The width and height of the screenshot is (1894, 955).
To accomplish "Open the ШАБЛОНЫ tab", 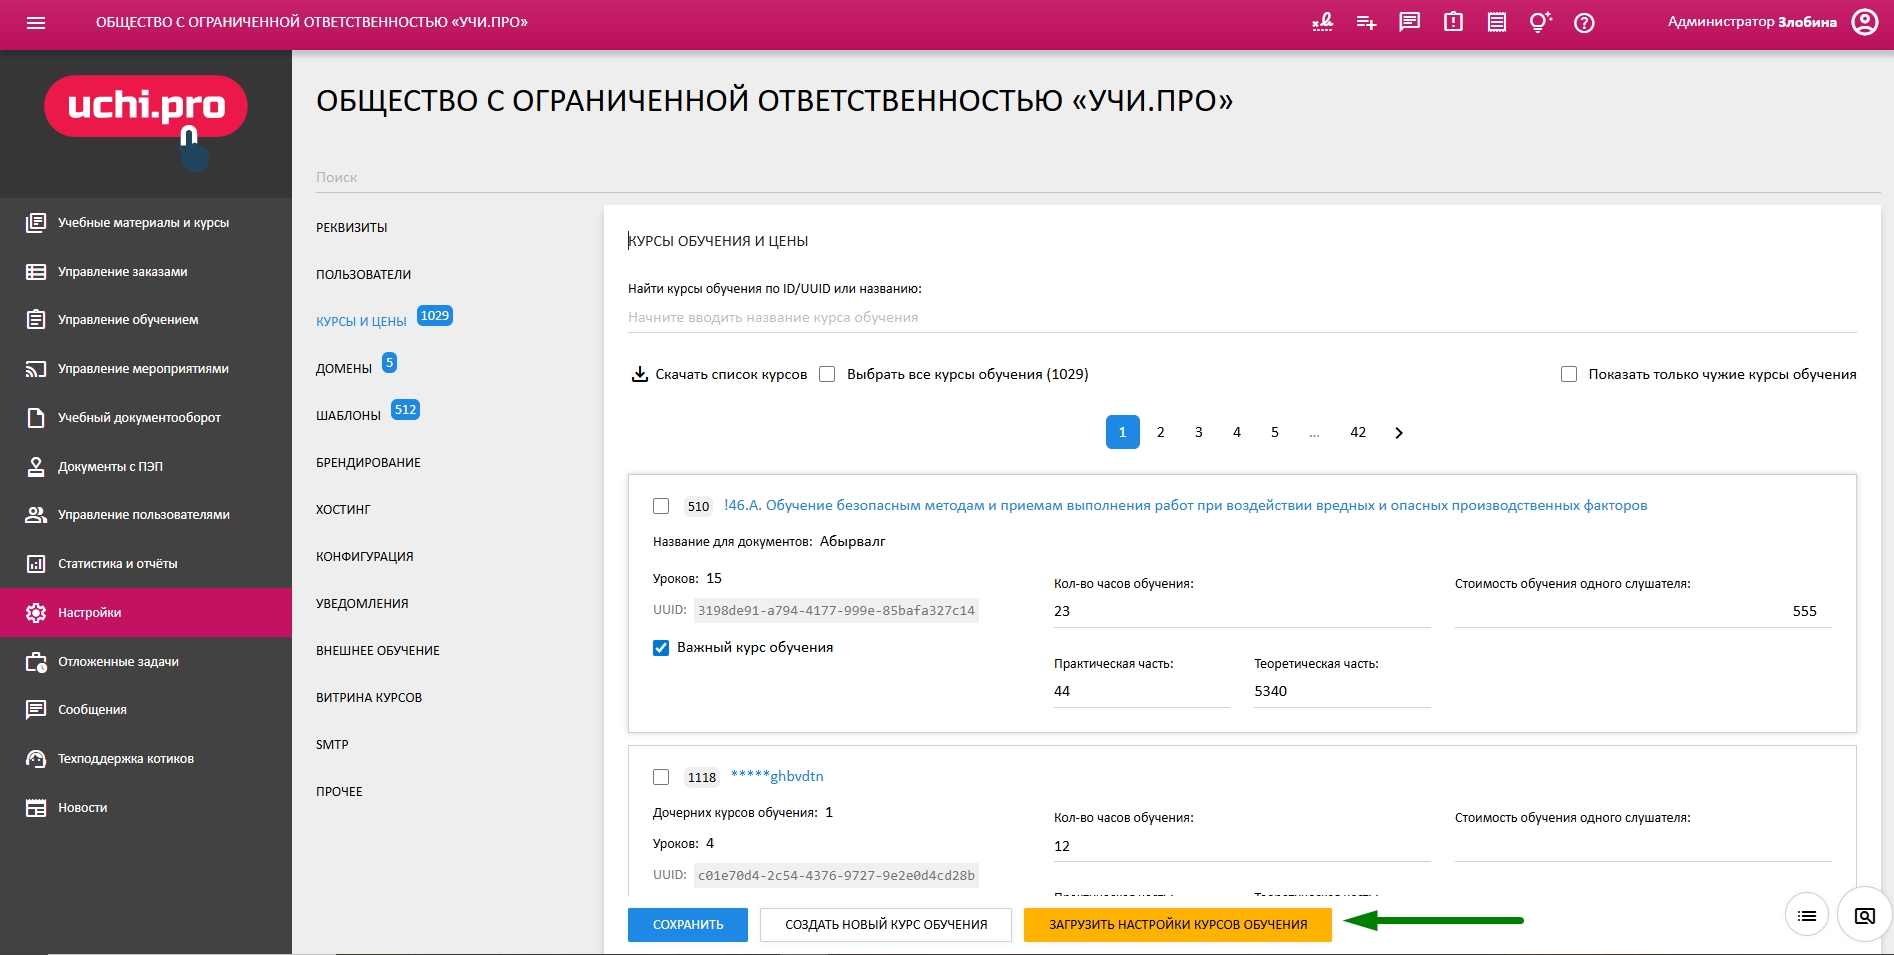I will tap(349, 416).
